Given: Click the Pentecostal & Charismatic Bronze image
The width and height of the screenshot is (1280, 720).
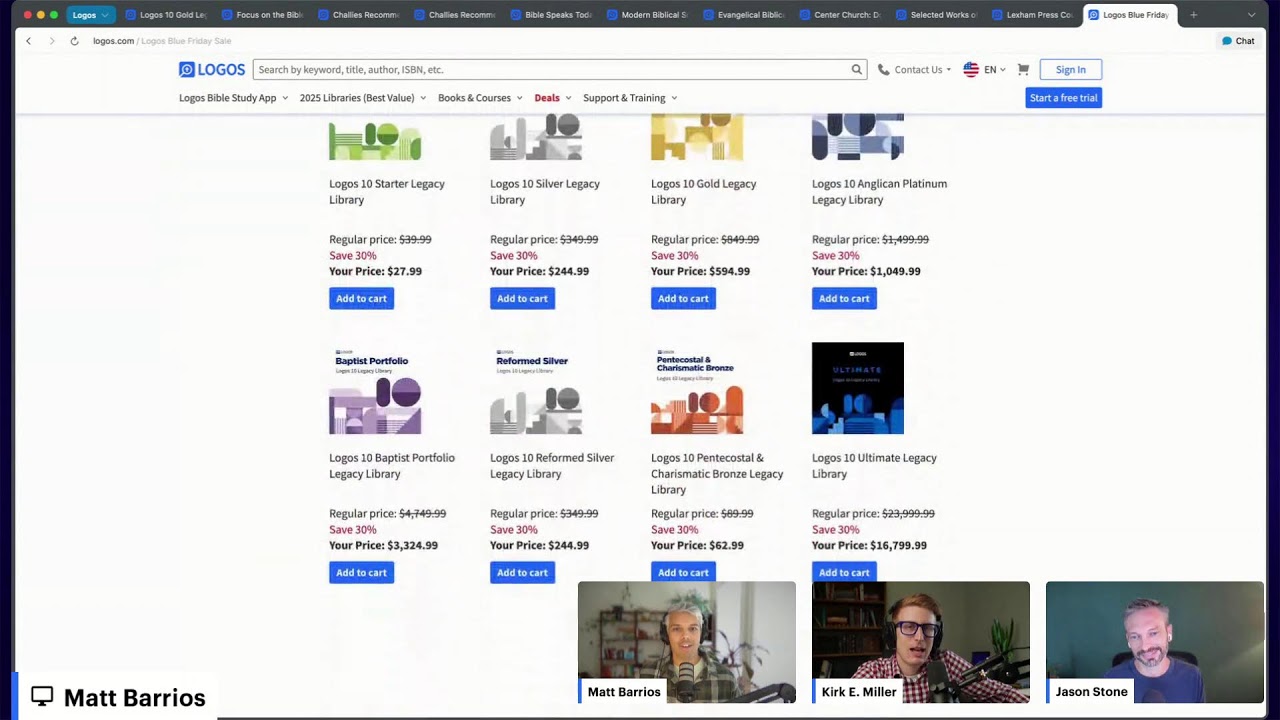Looking at the screenshot, I should [x=697, y=388].
